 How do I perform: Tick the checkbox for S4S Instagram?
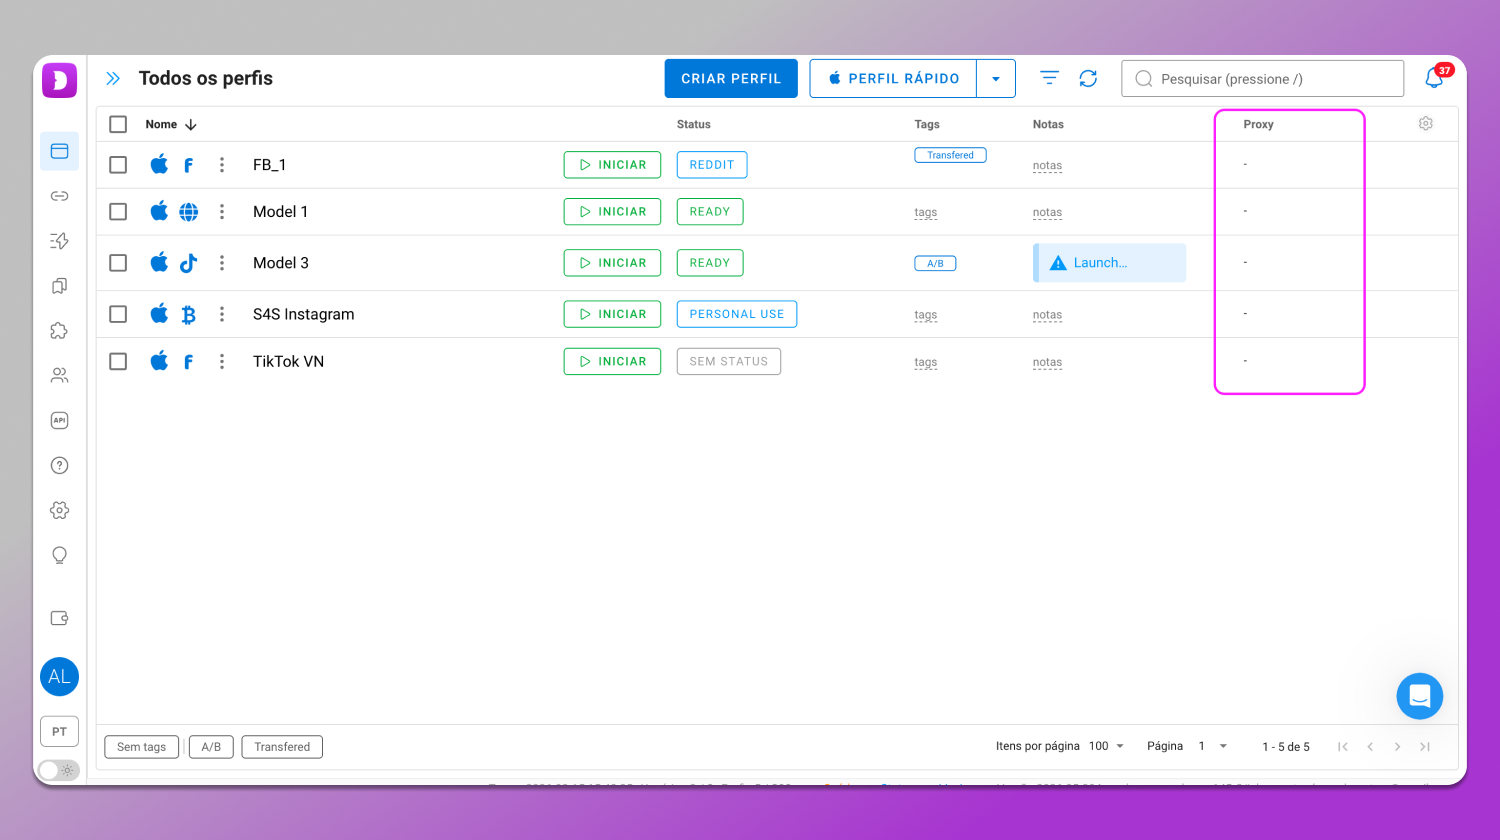point(118,314)
